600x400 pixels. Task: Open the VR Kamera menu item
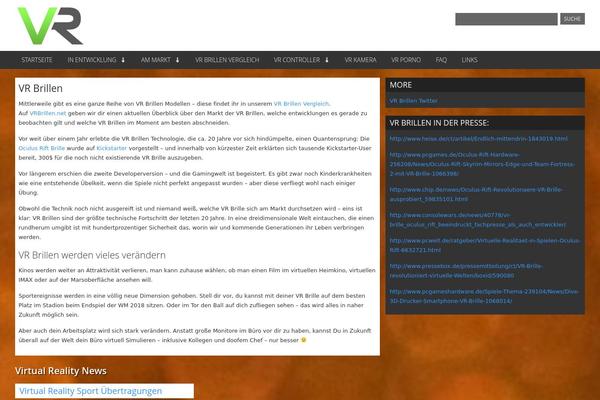360,60
